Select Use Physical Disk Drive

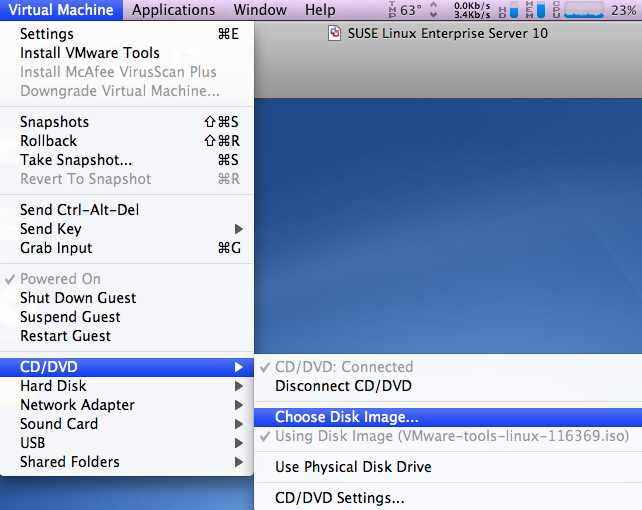[448, 467]
